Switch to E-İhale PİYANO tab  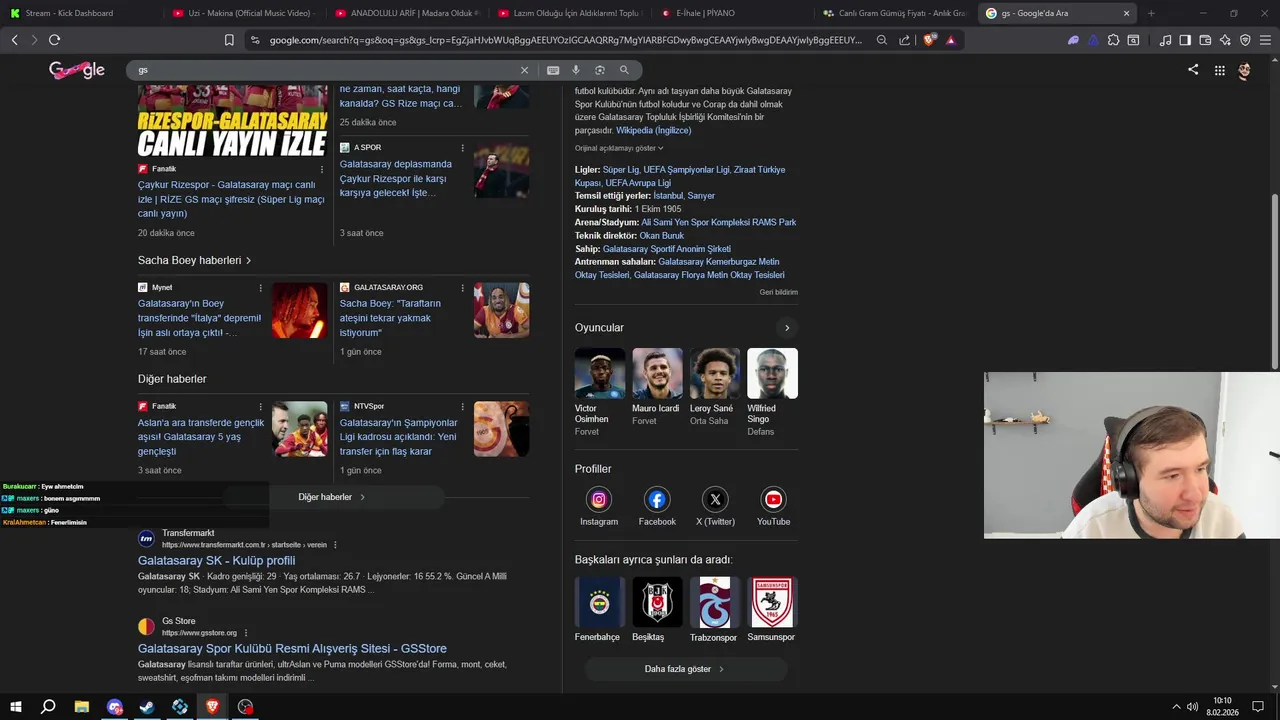click(731, 13)
